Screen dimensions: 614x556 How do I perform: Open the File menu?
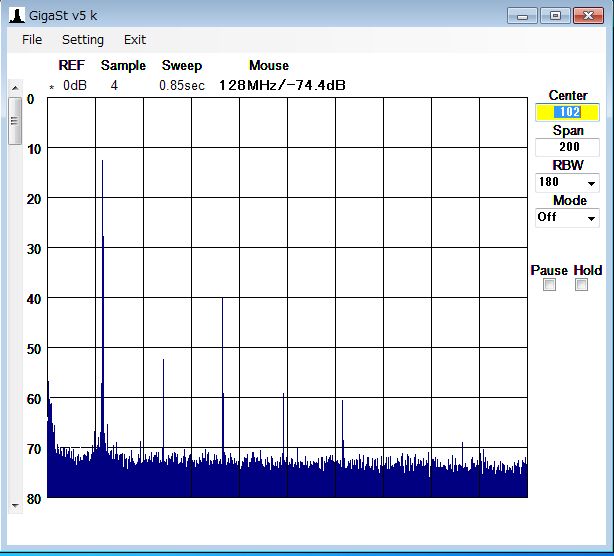pos(32,40)
